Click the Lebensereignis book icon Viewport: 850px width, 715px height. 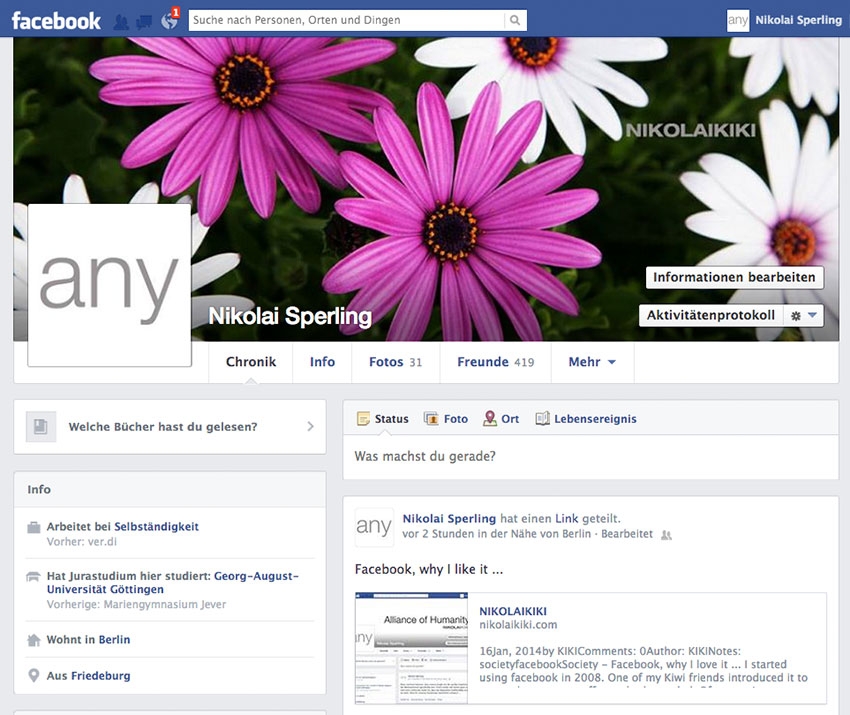(x=543, y=419)
